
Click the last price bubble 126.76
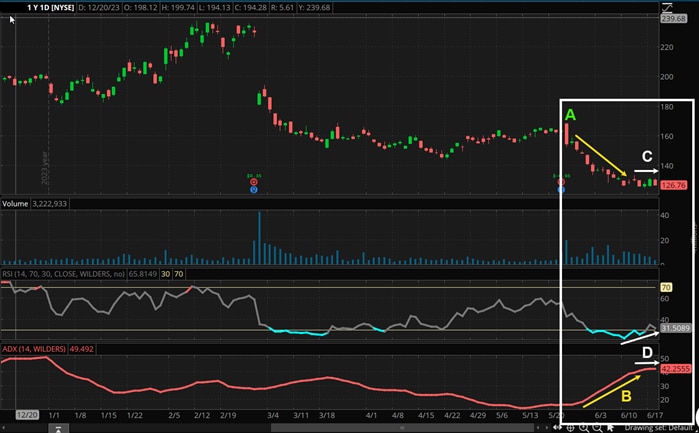pyautogui.click(x=674, y=185)
